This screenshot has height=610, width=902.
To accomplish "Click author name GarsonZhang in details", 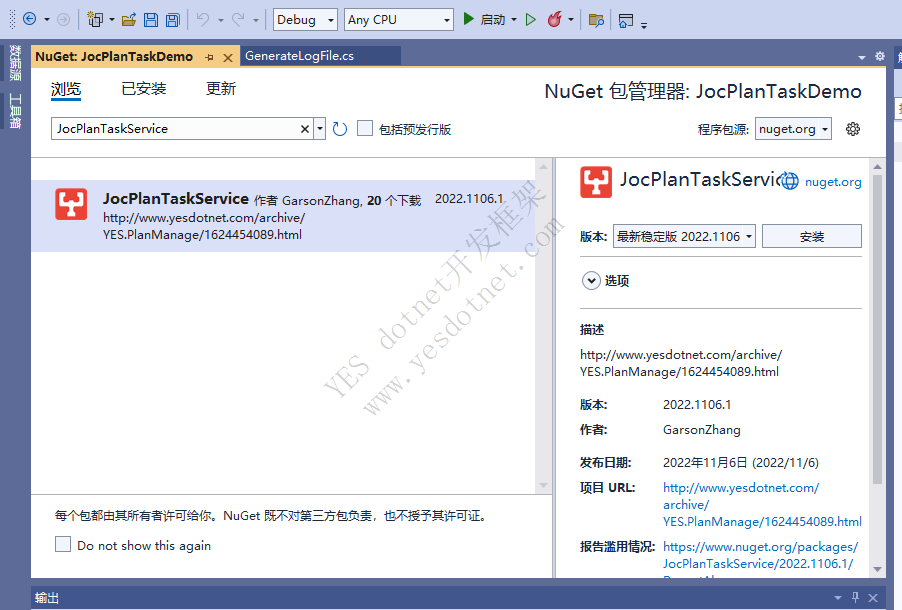I will pos(701,430).
